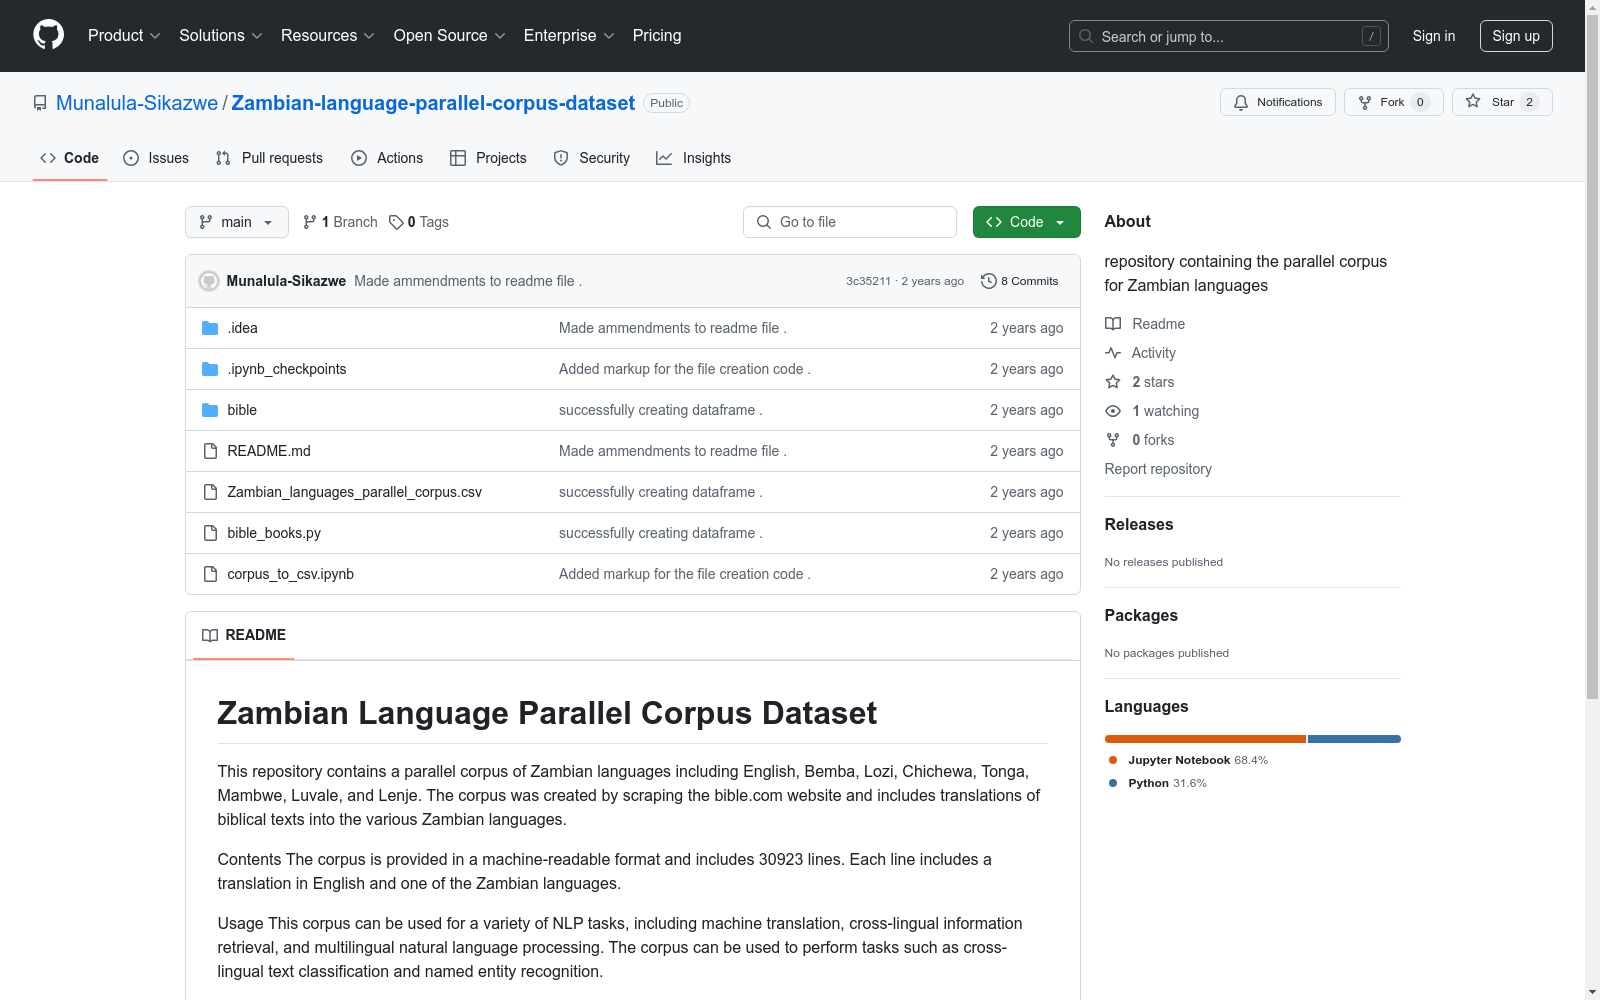The width and height of the screenshot is (1600, 1000).
Task: Click the Pricing link
Action: (657, 36)
